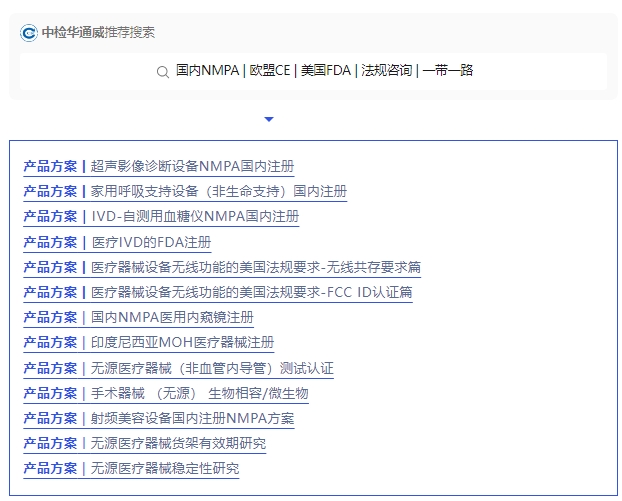The width and height of the screenshot is (622, 501).
Task: Open 射频美容设备国内注册NMPA方案 link
Action: (x=192, y=418)
